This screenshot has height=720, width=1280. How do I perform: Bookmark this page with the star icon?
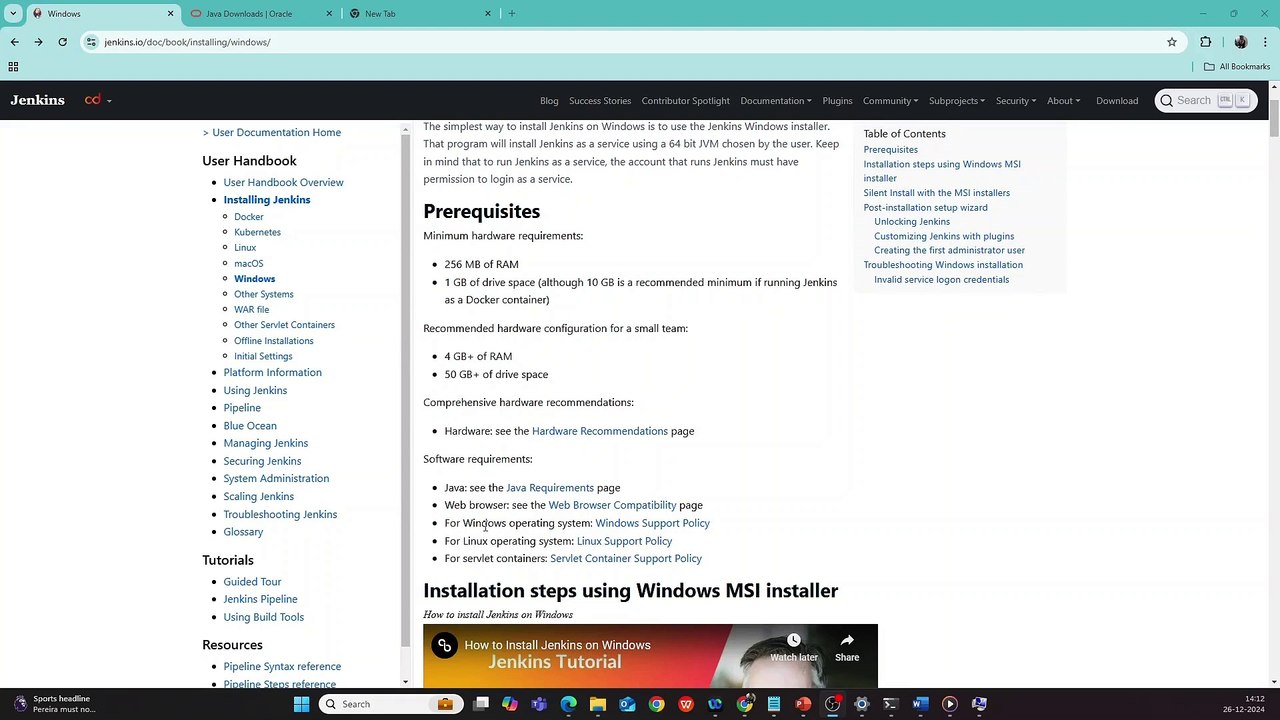pos(1172,42)
